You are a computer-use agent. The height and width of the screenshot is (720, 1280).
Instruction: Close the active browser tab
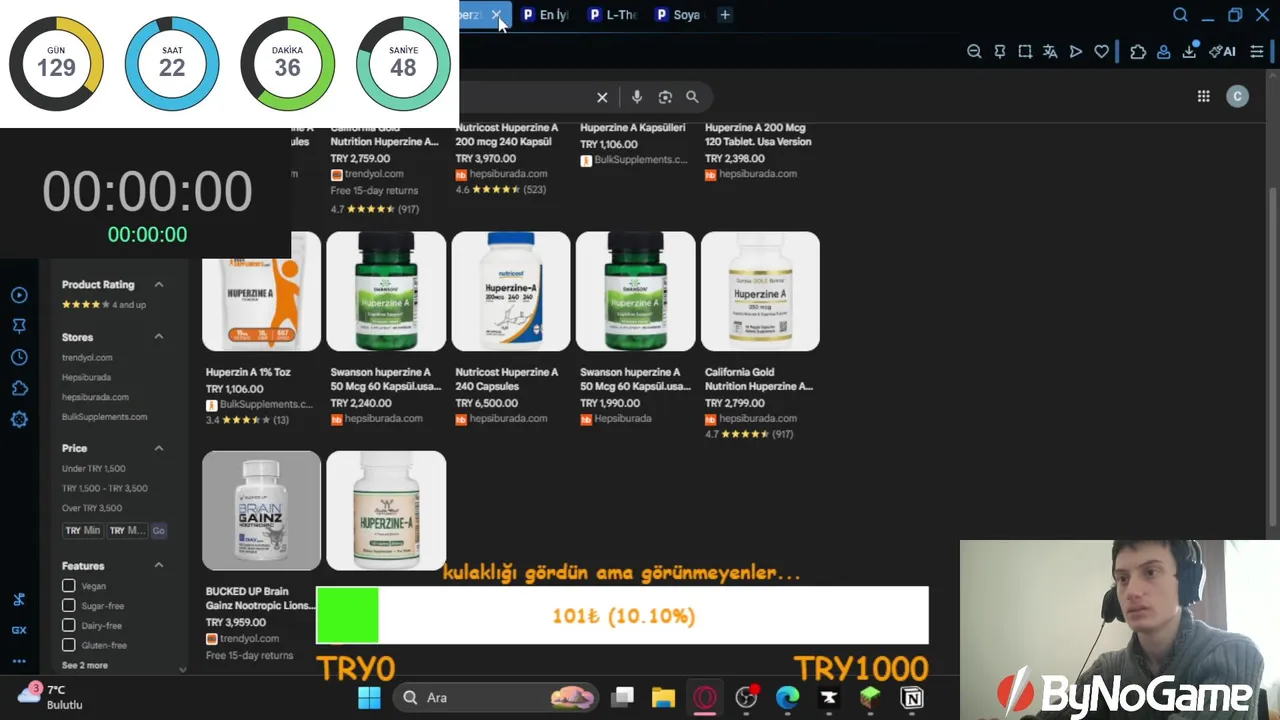[496, 15]
